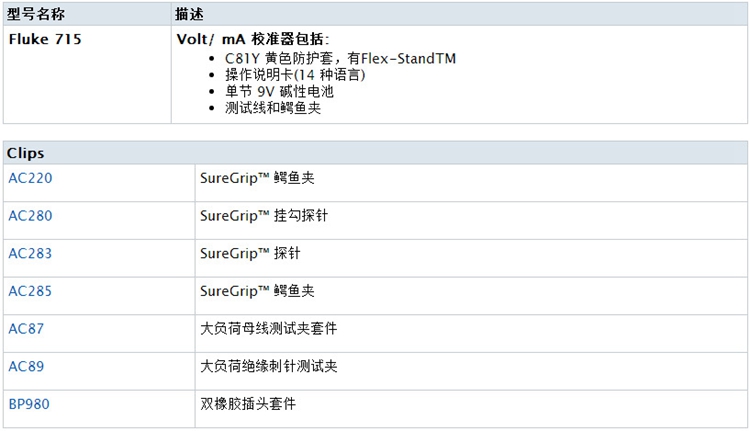
Task: Click the SureGrip 挂勾探针 description
Action: point(264,216)
